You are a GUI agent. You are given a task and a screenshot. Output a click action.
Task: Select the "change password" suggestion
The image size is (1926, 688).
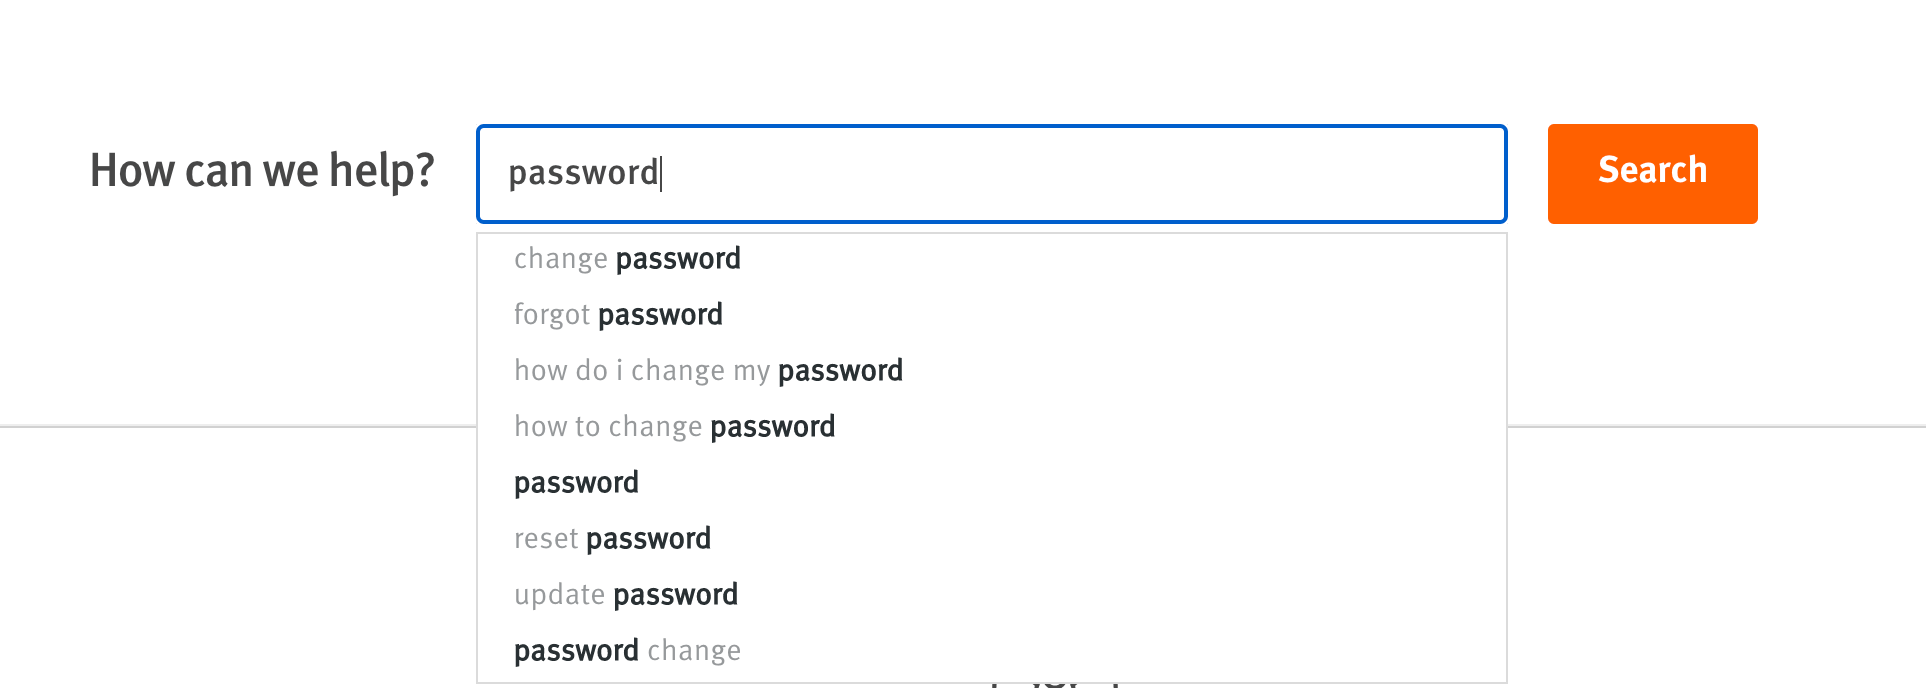pos(627,259)
